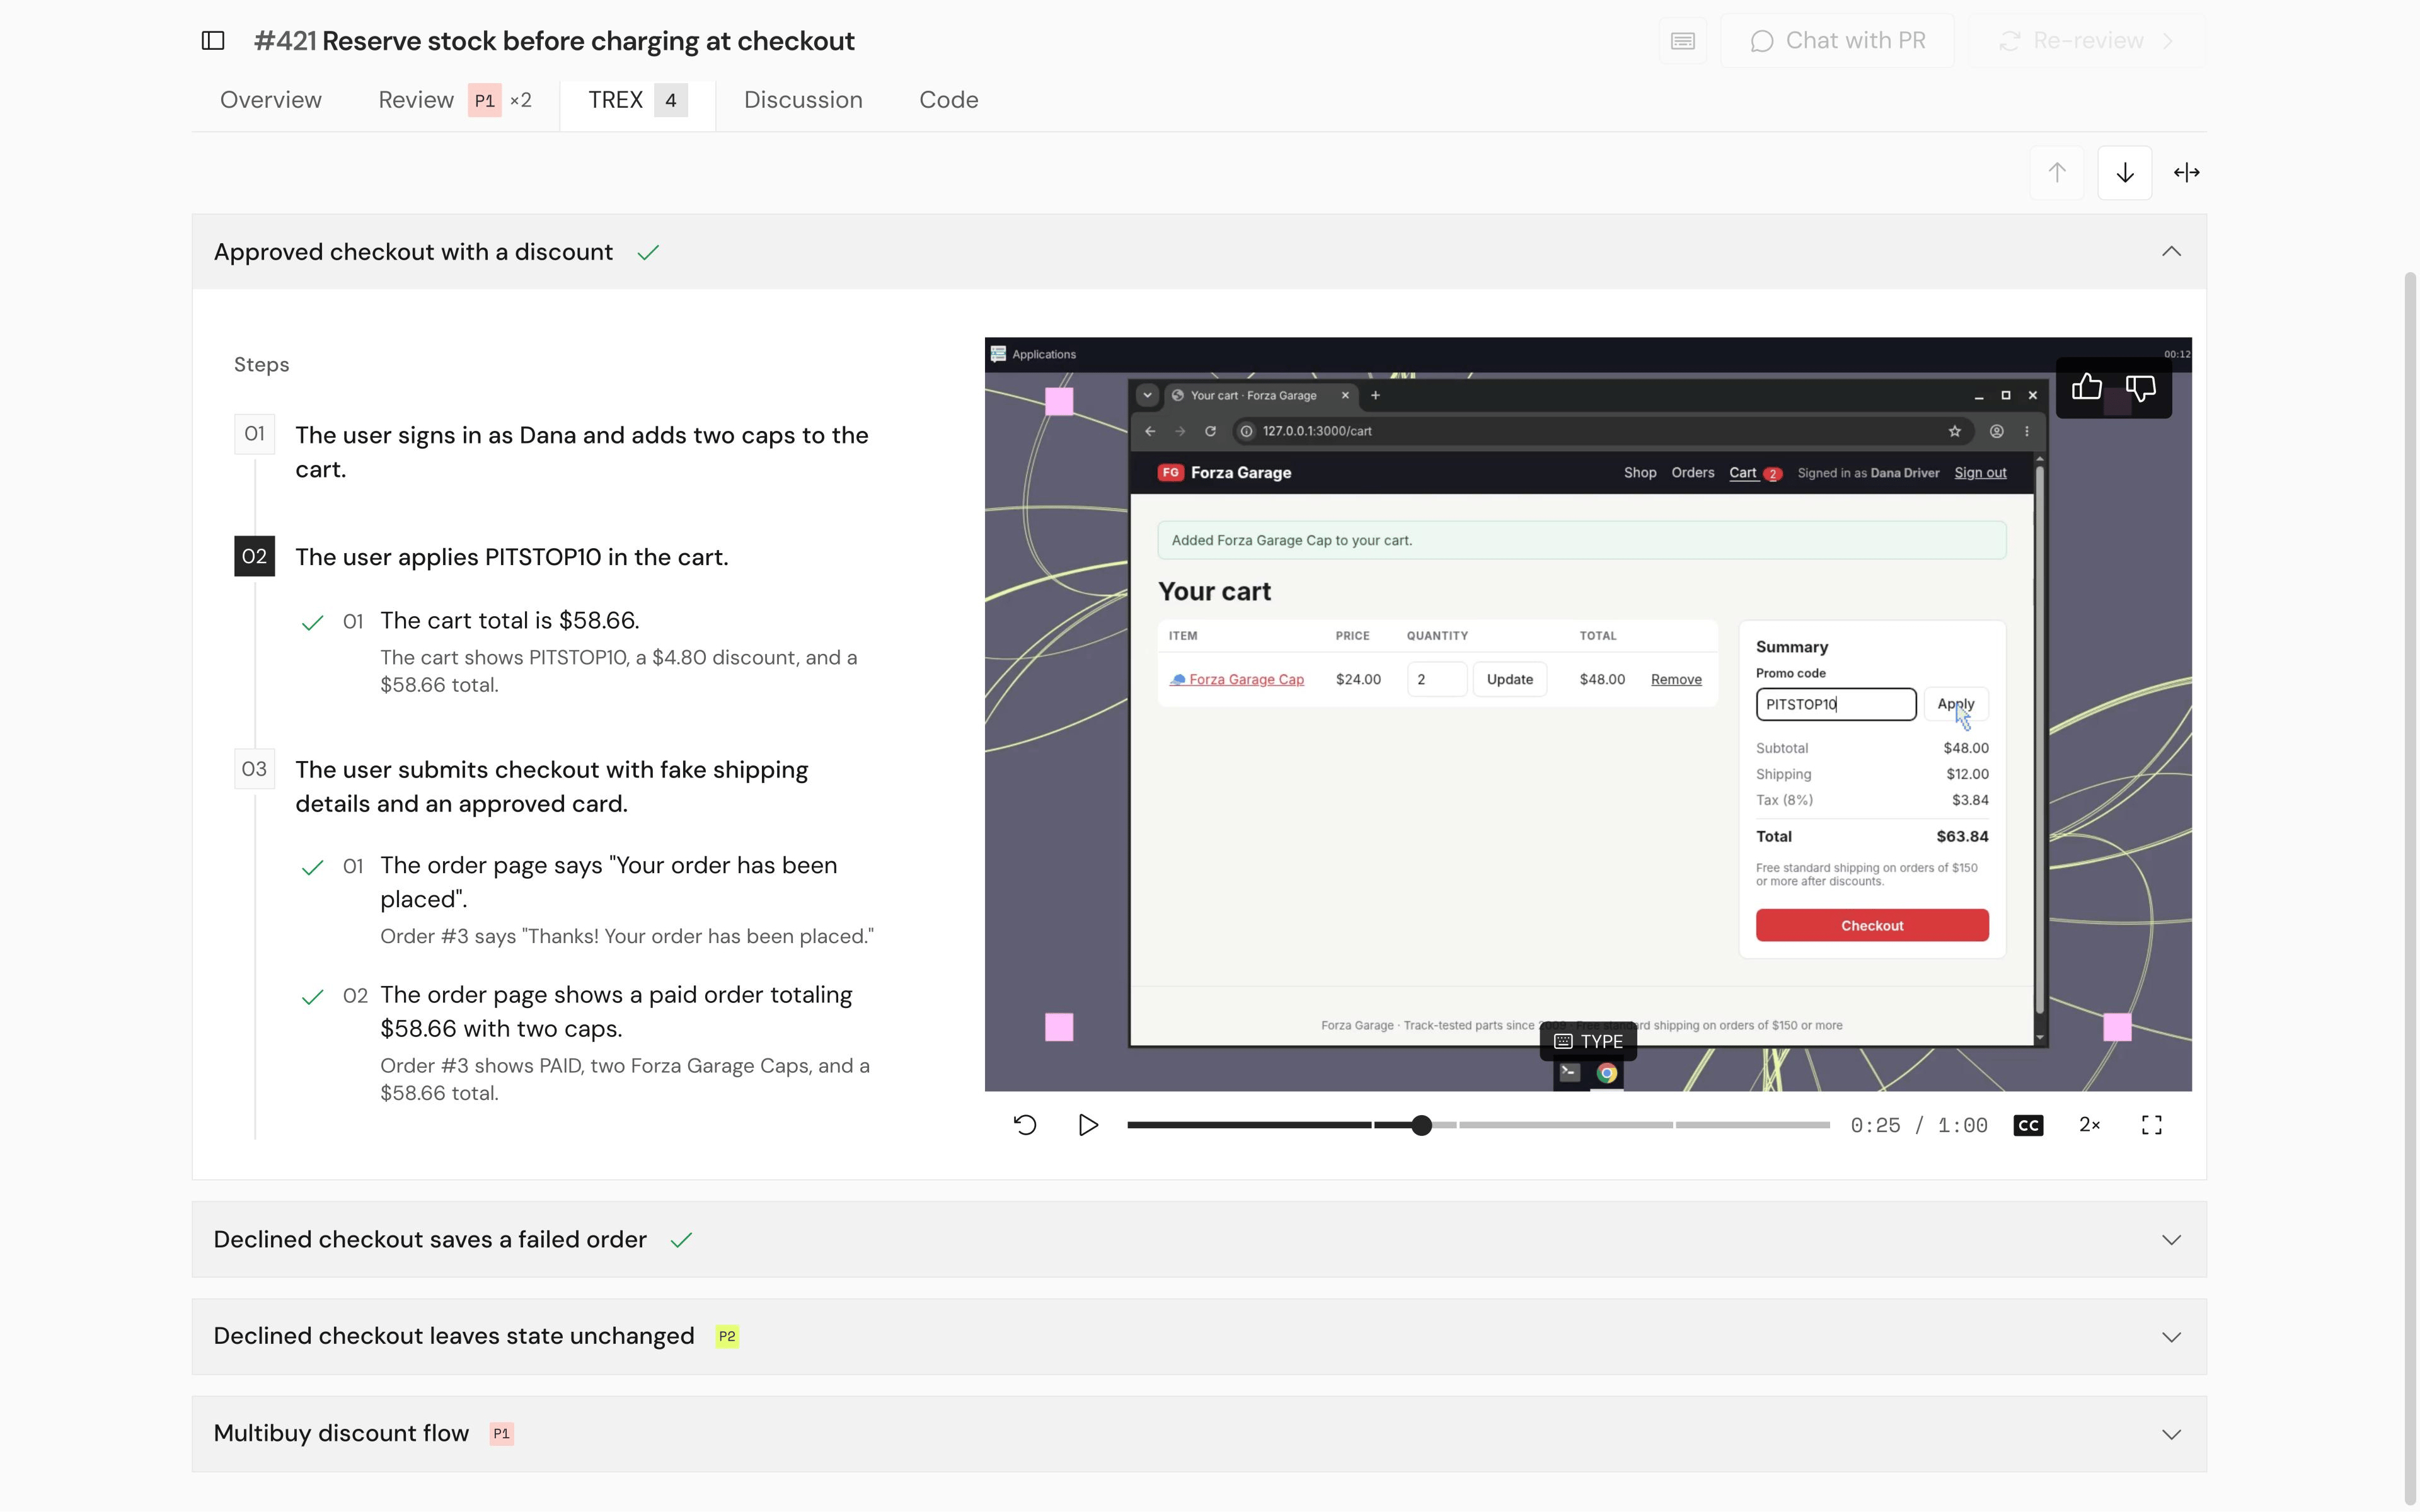2420x1512 pixels.
Task: Click the terminal icon in the video taskbar
Action: [1569, 1073]
